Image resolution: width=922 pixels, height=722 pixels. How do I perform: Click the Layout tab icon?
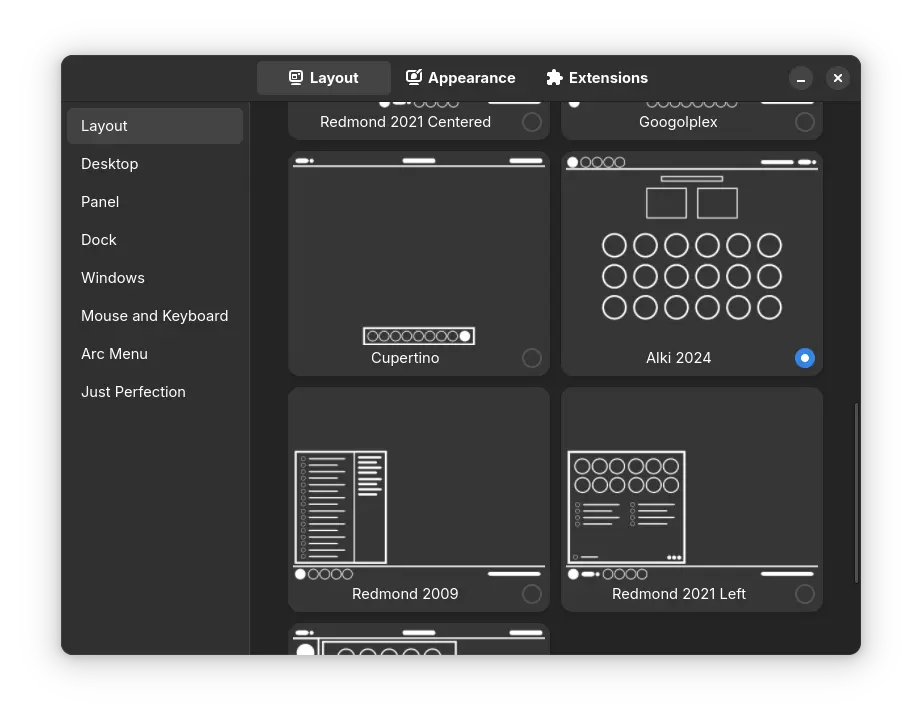point(296,78)
